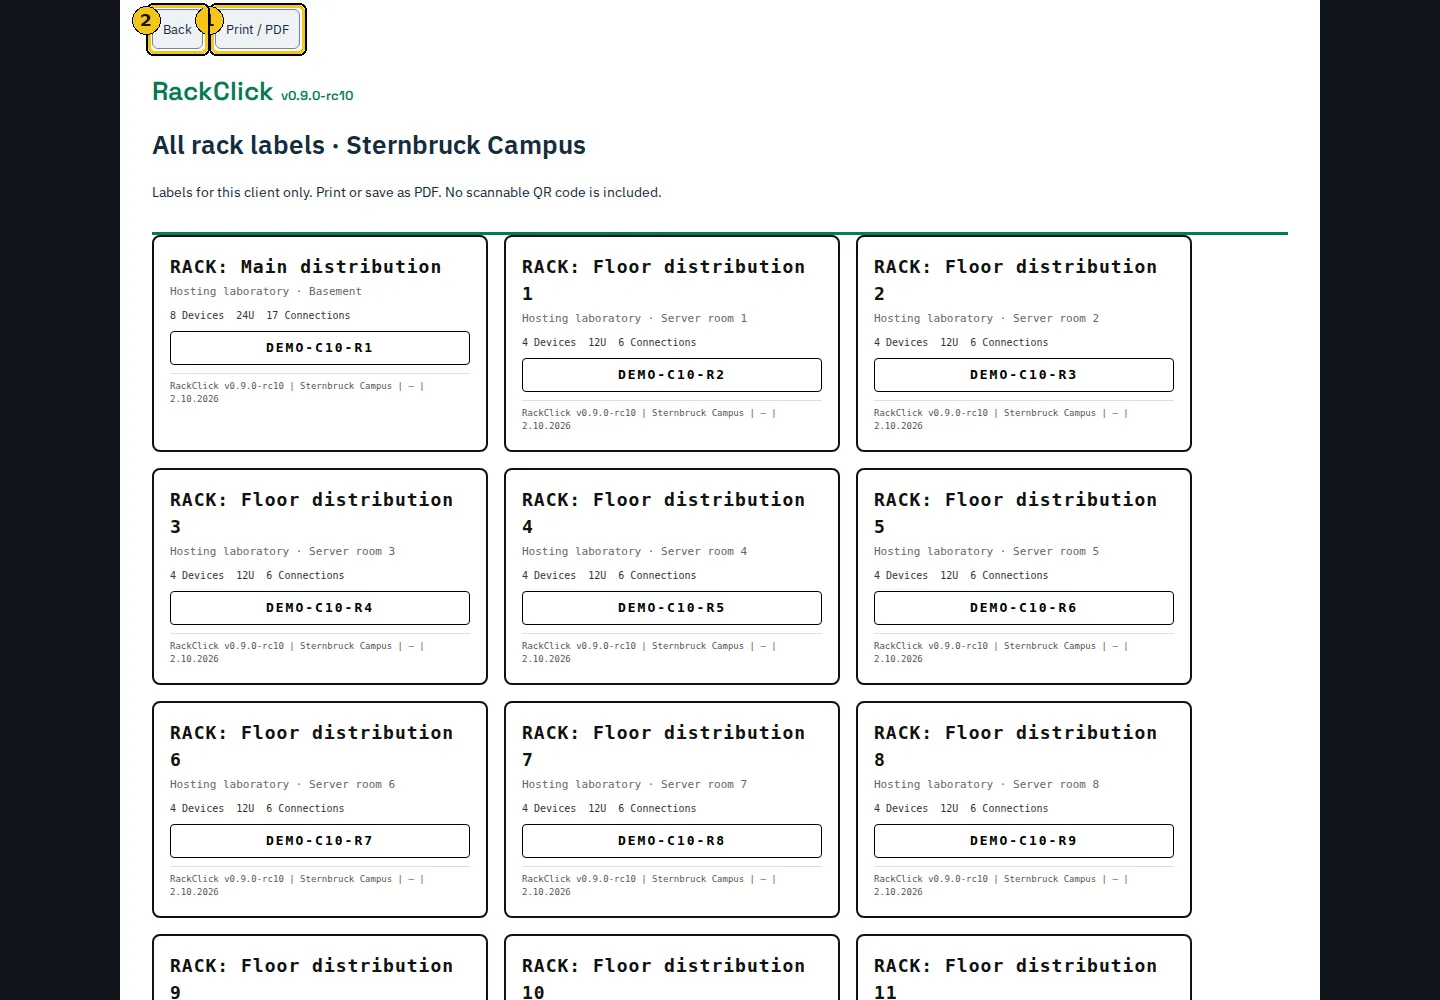This screenshot has width=1440, height=1000.
Task: Click 'Hosting laboratory · Server room 3' text
Action: pos(283,552)
